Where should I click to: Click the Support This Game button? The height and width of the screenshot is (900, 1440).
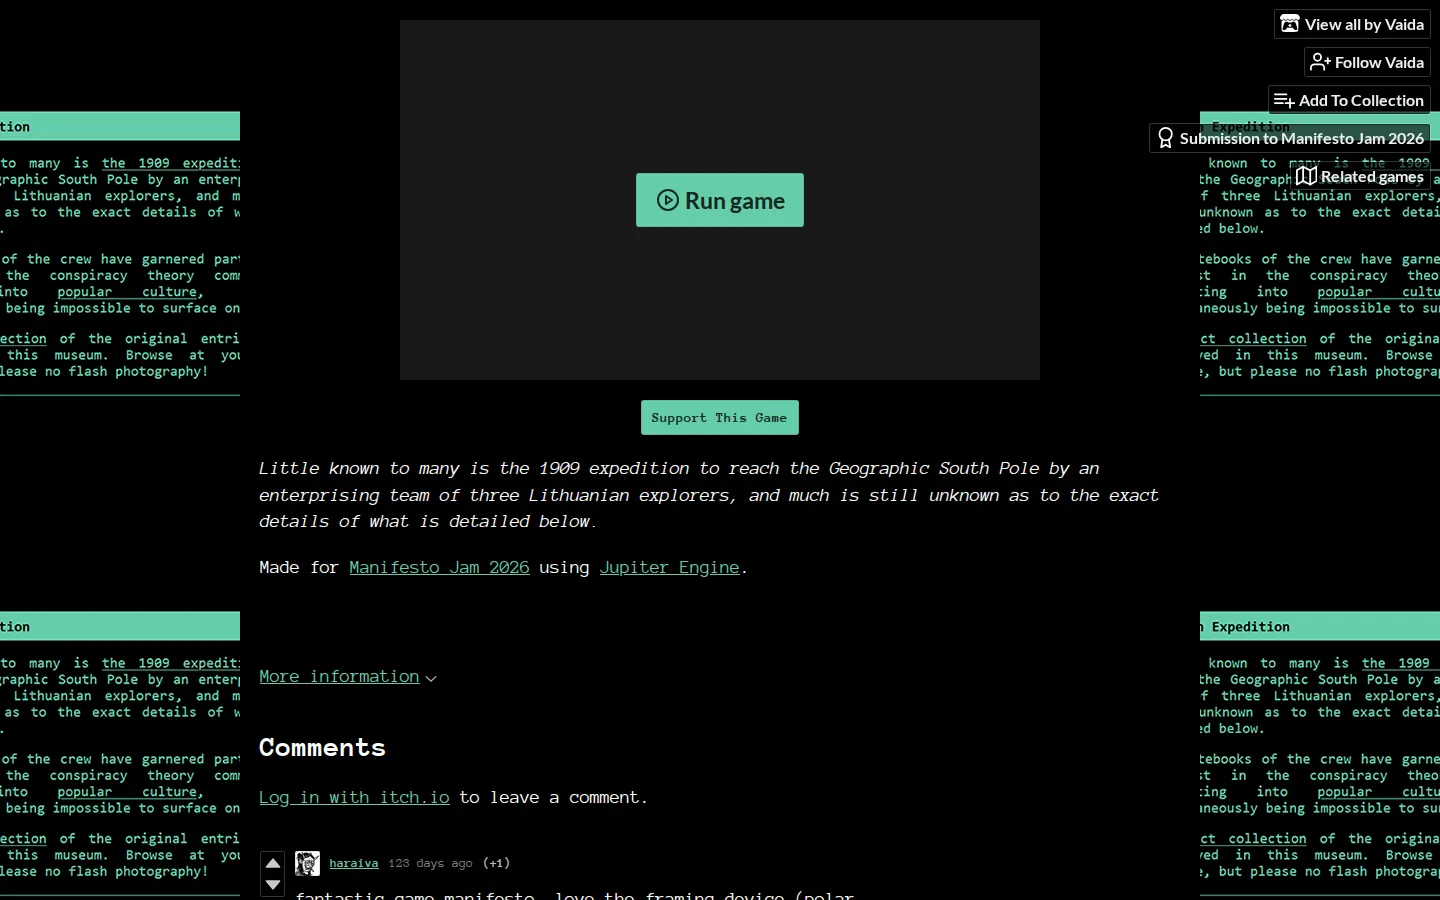(720, 418)
